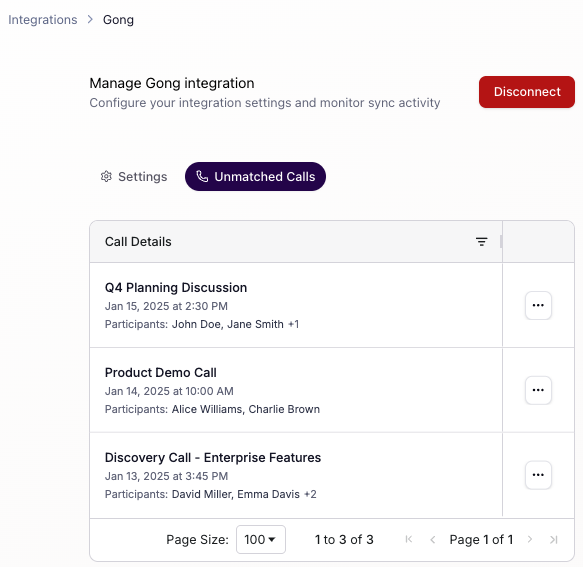Open actions menu for Discovery Call - Enterprise Features
Screen dimensions: 583x567
(538, 475)
